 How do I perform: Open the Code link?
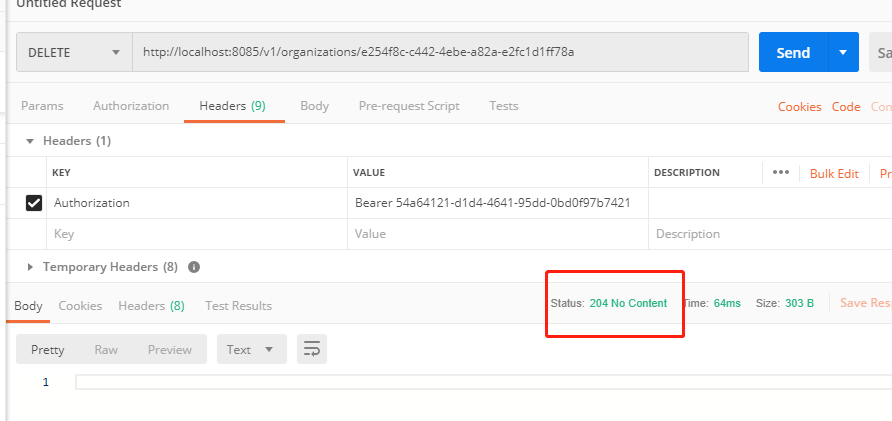(846, 107)
